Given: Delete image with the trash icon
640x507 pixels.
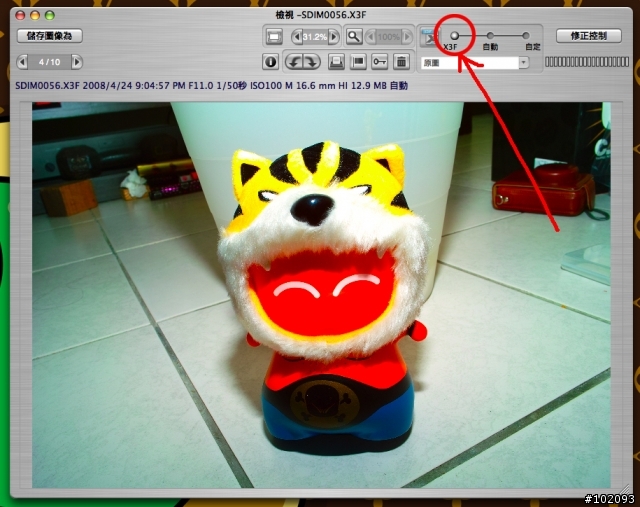Looking at the screenshot, I should [x=402, y=62].
